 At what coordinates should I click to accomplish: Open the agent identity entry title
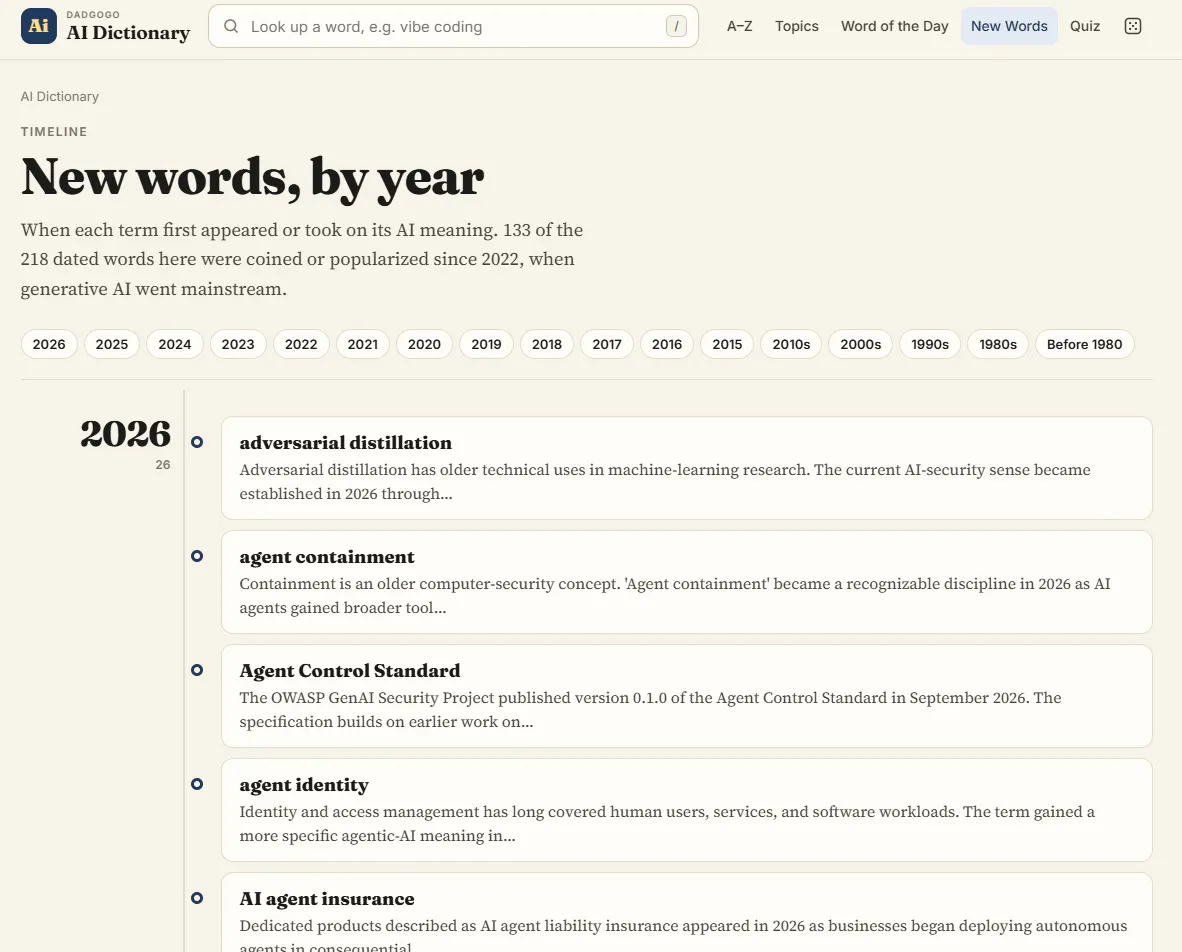tap(304, 785)
